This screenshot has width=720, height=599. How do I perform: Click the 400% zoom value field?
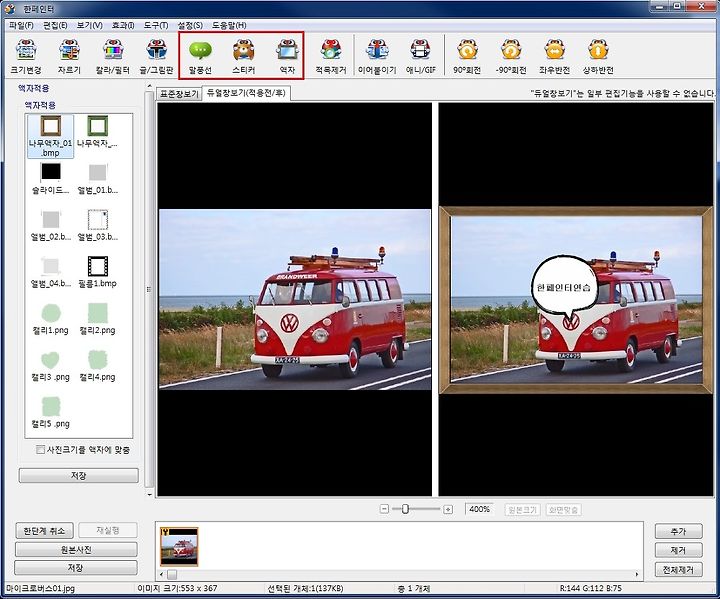point(479,509)
